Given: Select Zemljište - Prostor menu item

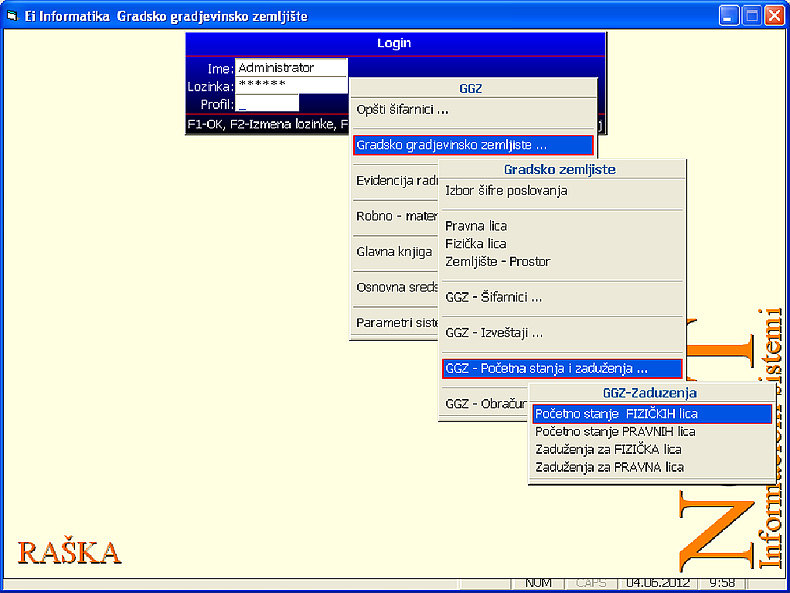Looking at the screenshot, I should pos(497,262).
